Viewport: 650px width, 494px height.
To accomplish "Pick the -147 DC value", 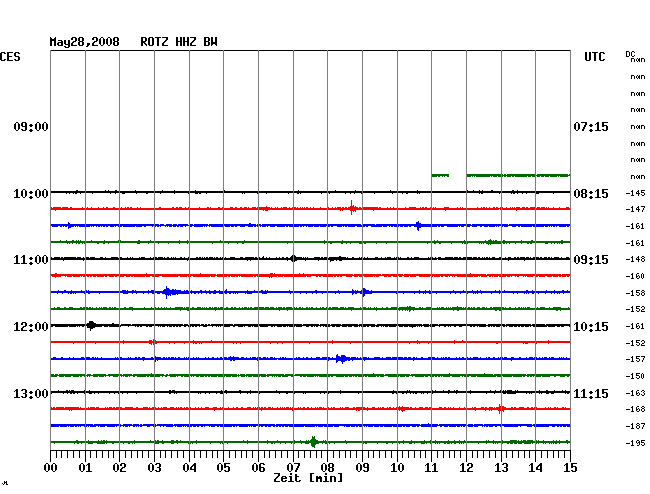I will coord(635,209).
